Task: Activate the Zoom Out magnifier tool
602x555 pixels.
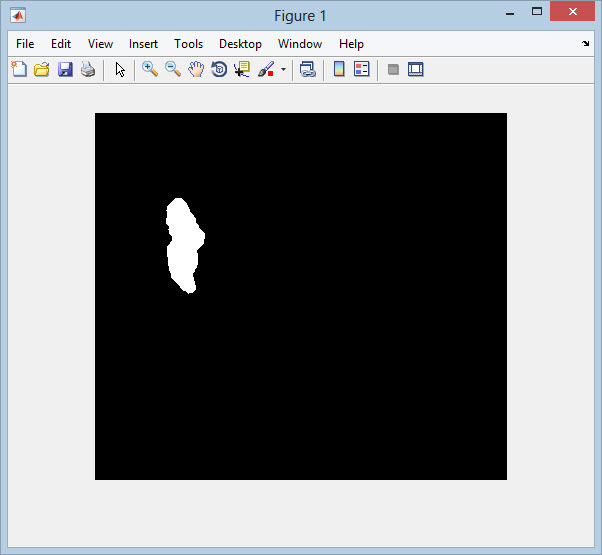Action: coord(173,69)
